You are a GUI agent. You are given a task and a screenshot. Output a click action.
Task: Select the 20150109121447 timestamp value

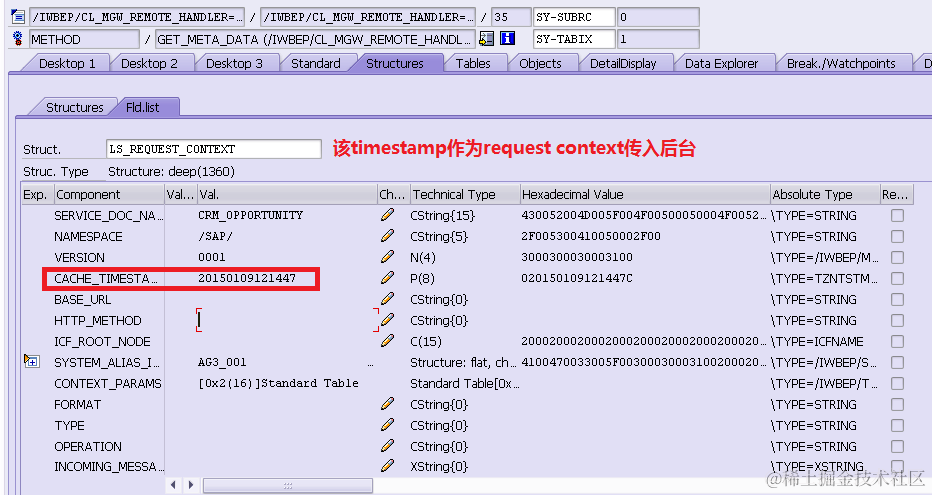pos(247,278)
